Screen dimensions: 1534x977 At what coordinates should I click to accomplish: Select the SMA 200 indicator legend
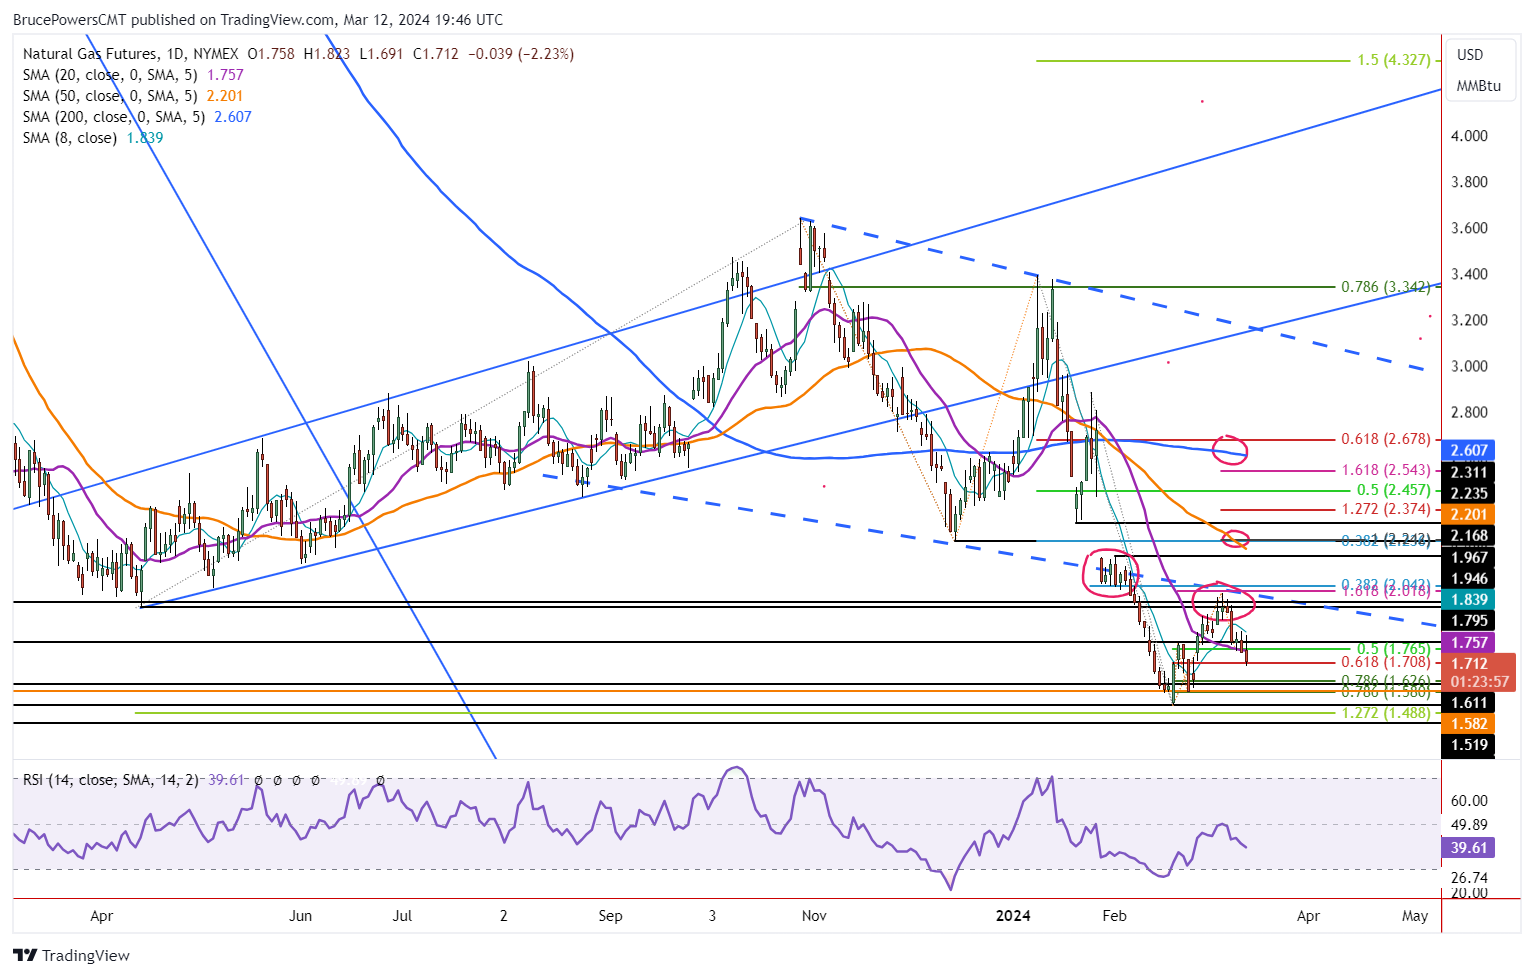tap(137, 117)
